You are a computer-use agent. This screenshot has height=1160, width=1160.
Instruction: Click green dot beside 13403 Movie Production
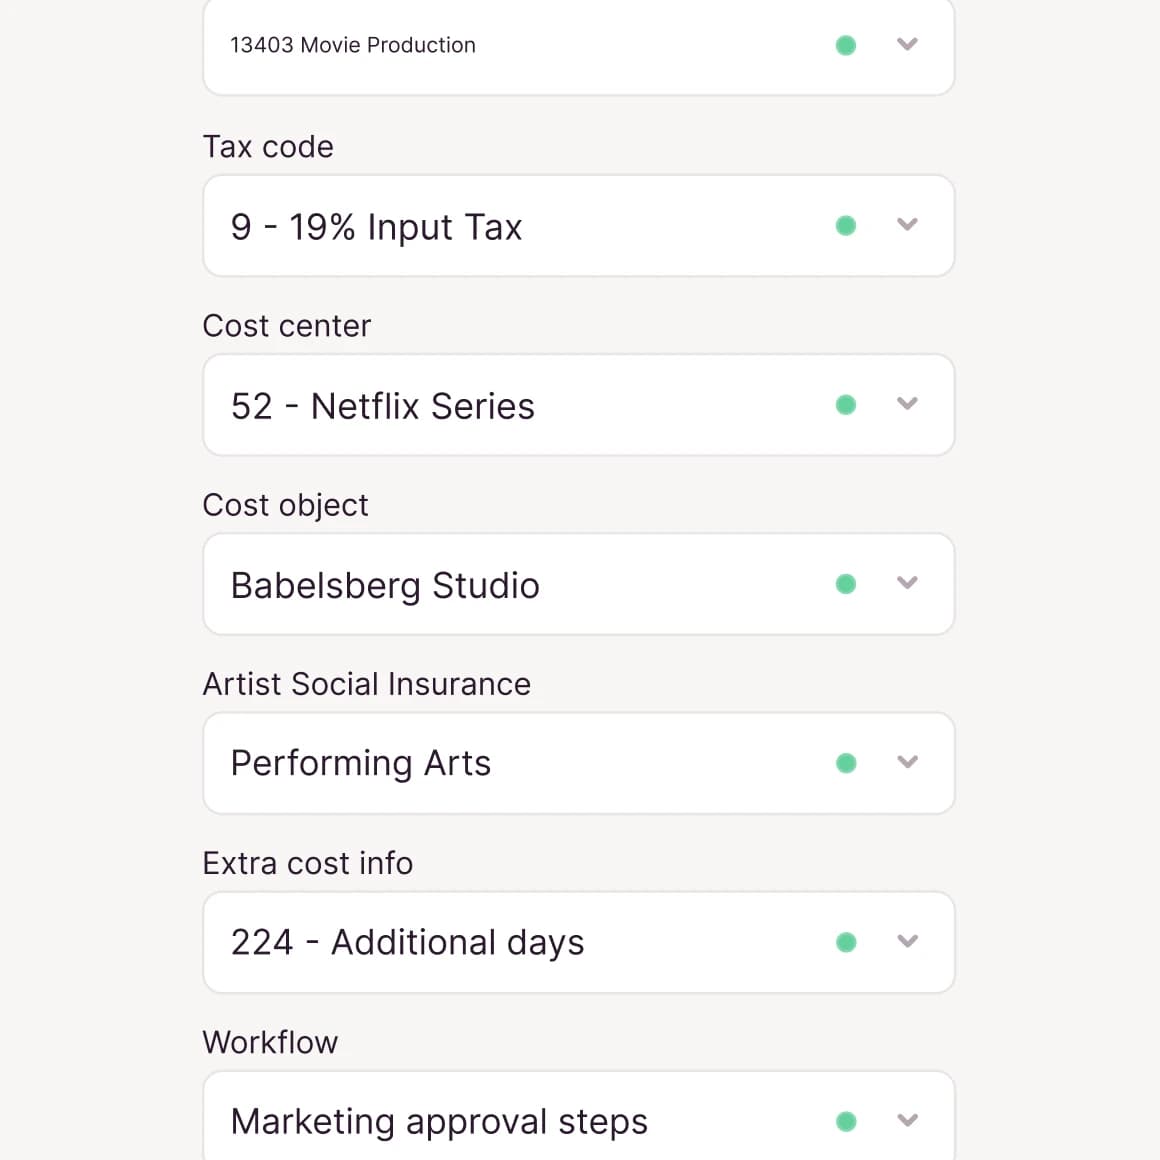tap(846, 45)
